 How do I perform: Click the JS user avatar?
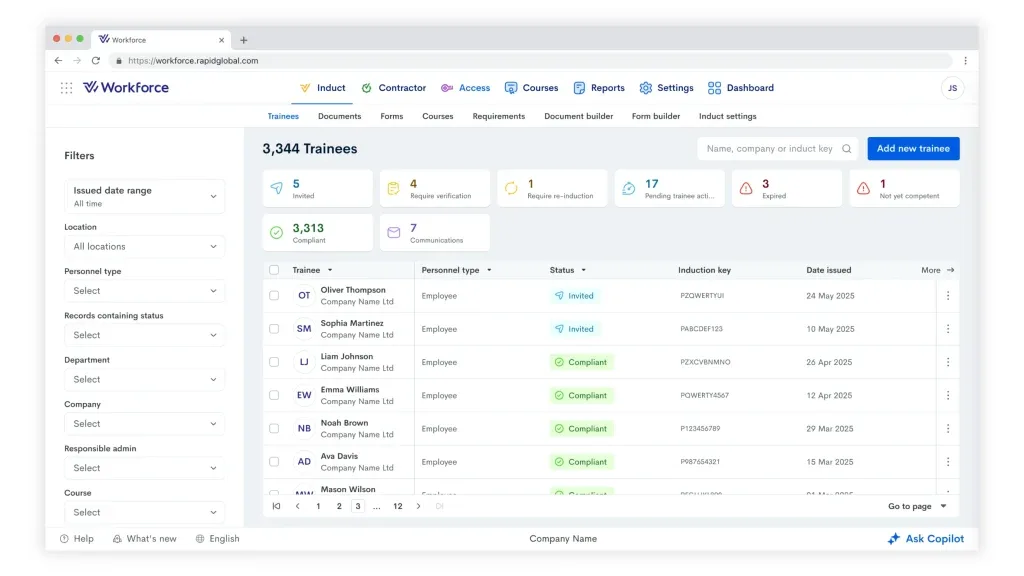coord(952,88)
